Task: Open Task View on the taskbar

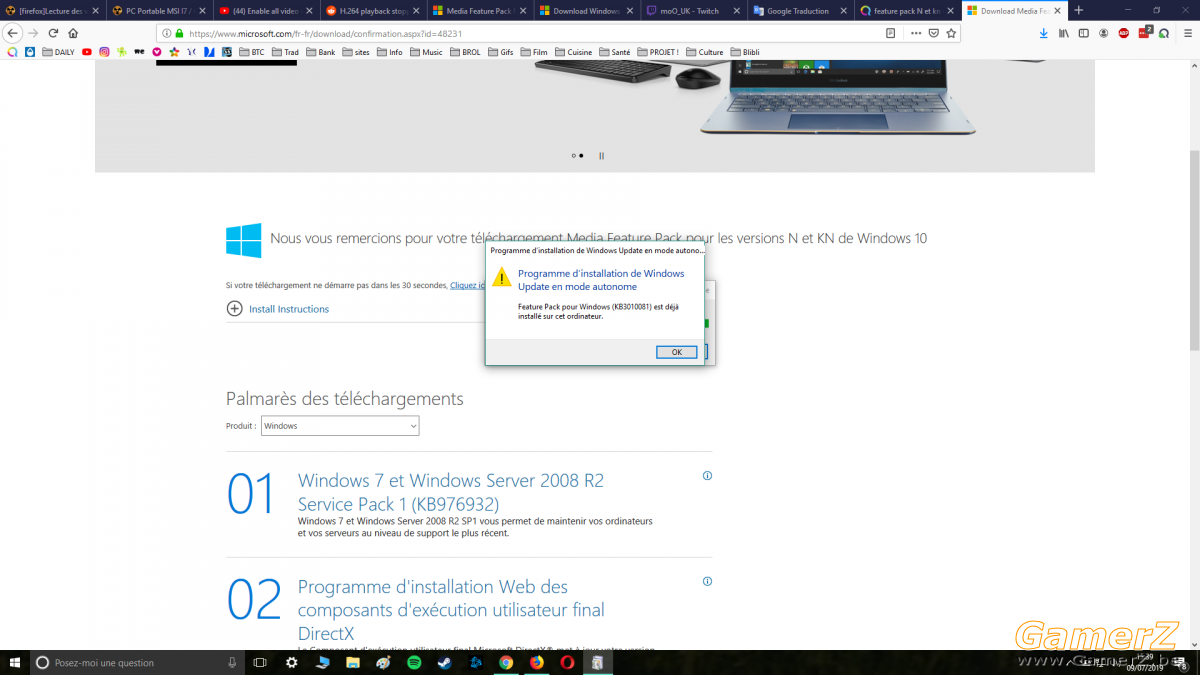Action: [x=260, y=662]
